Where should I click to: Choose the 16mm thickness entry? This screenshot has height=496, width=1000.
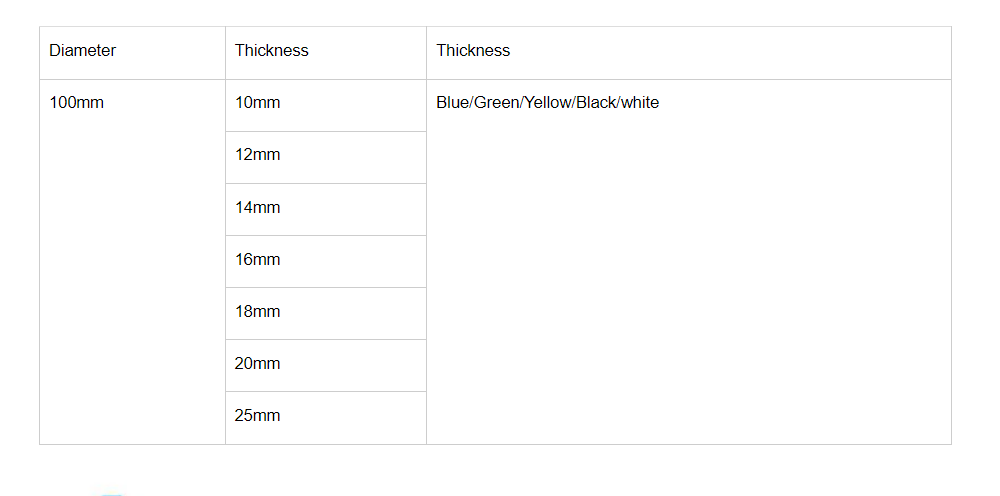click(258, 260)
